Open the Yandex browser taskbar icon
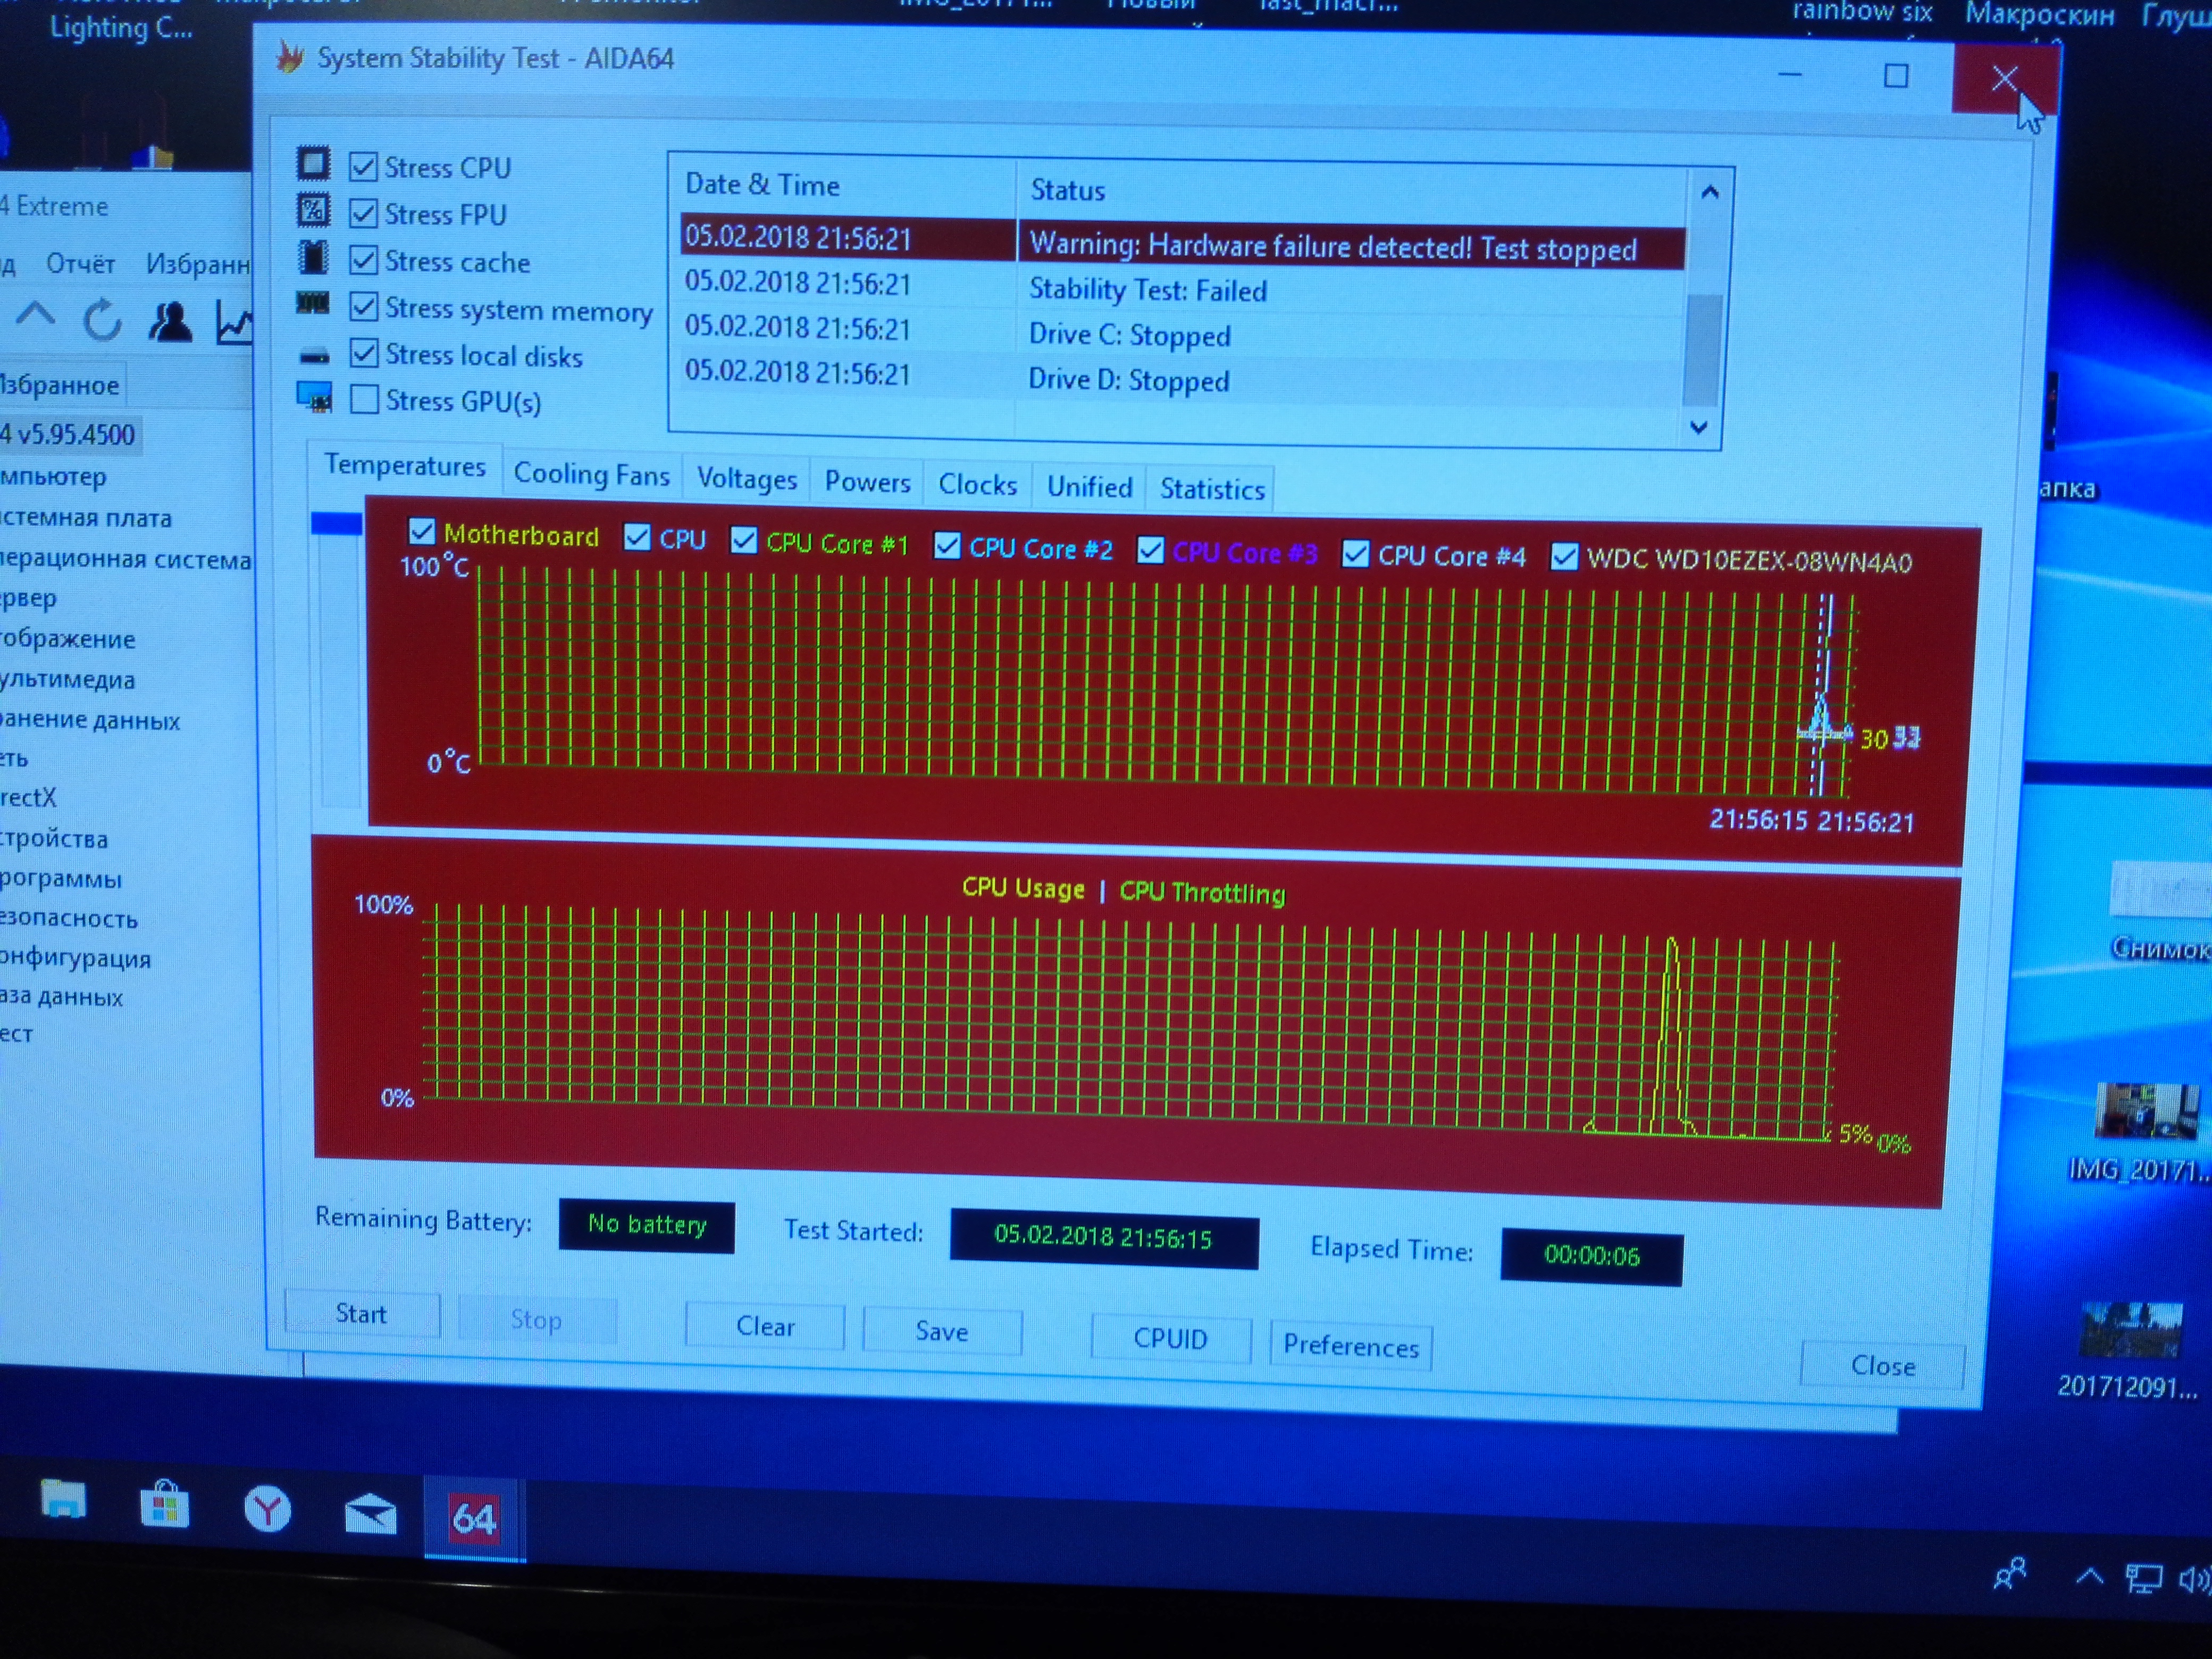The image size is (2212, 1659). click(x=267, y=1509)
